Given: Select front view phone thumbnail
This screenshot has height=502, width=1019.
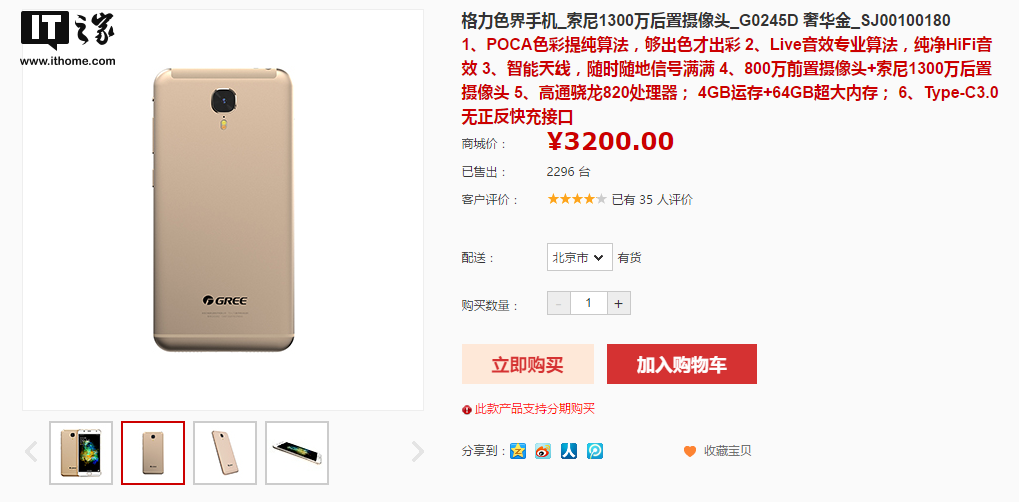Looking at the screenshot, I should point(81,453).
